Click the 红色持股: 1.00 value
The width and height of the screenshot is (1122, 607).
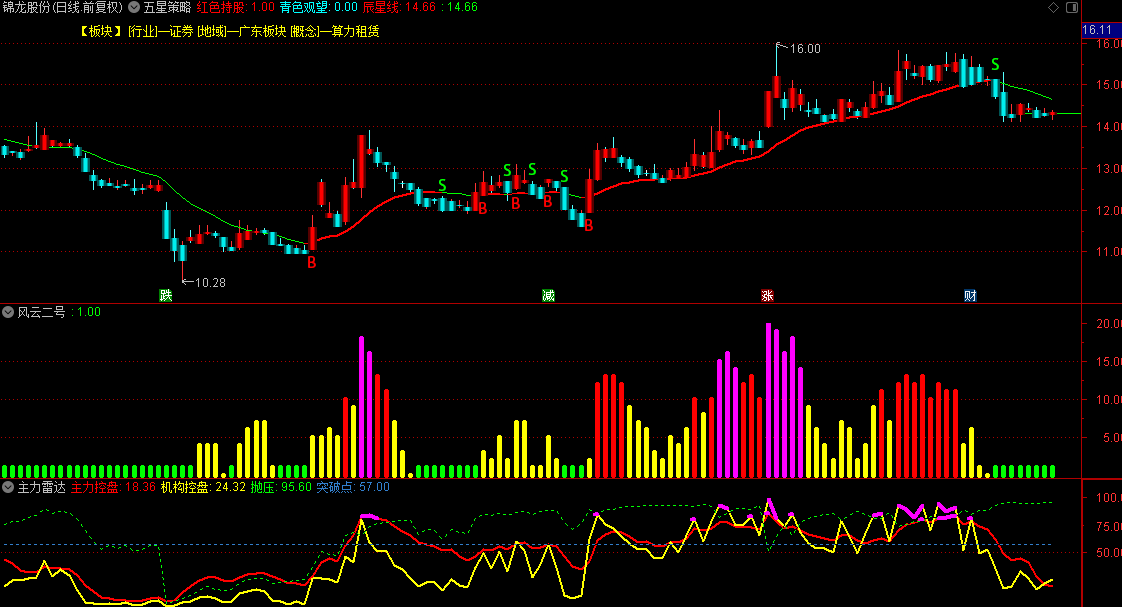tap(235, 7)
